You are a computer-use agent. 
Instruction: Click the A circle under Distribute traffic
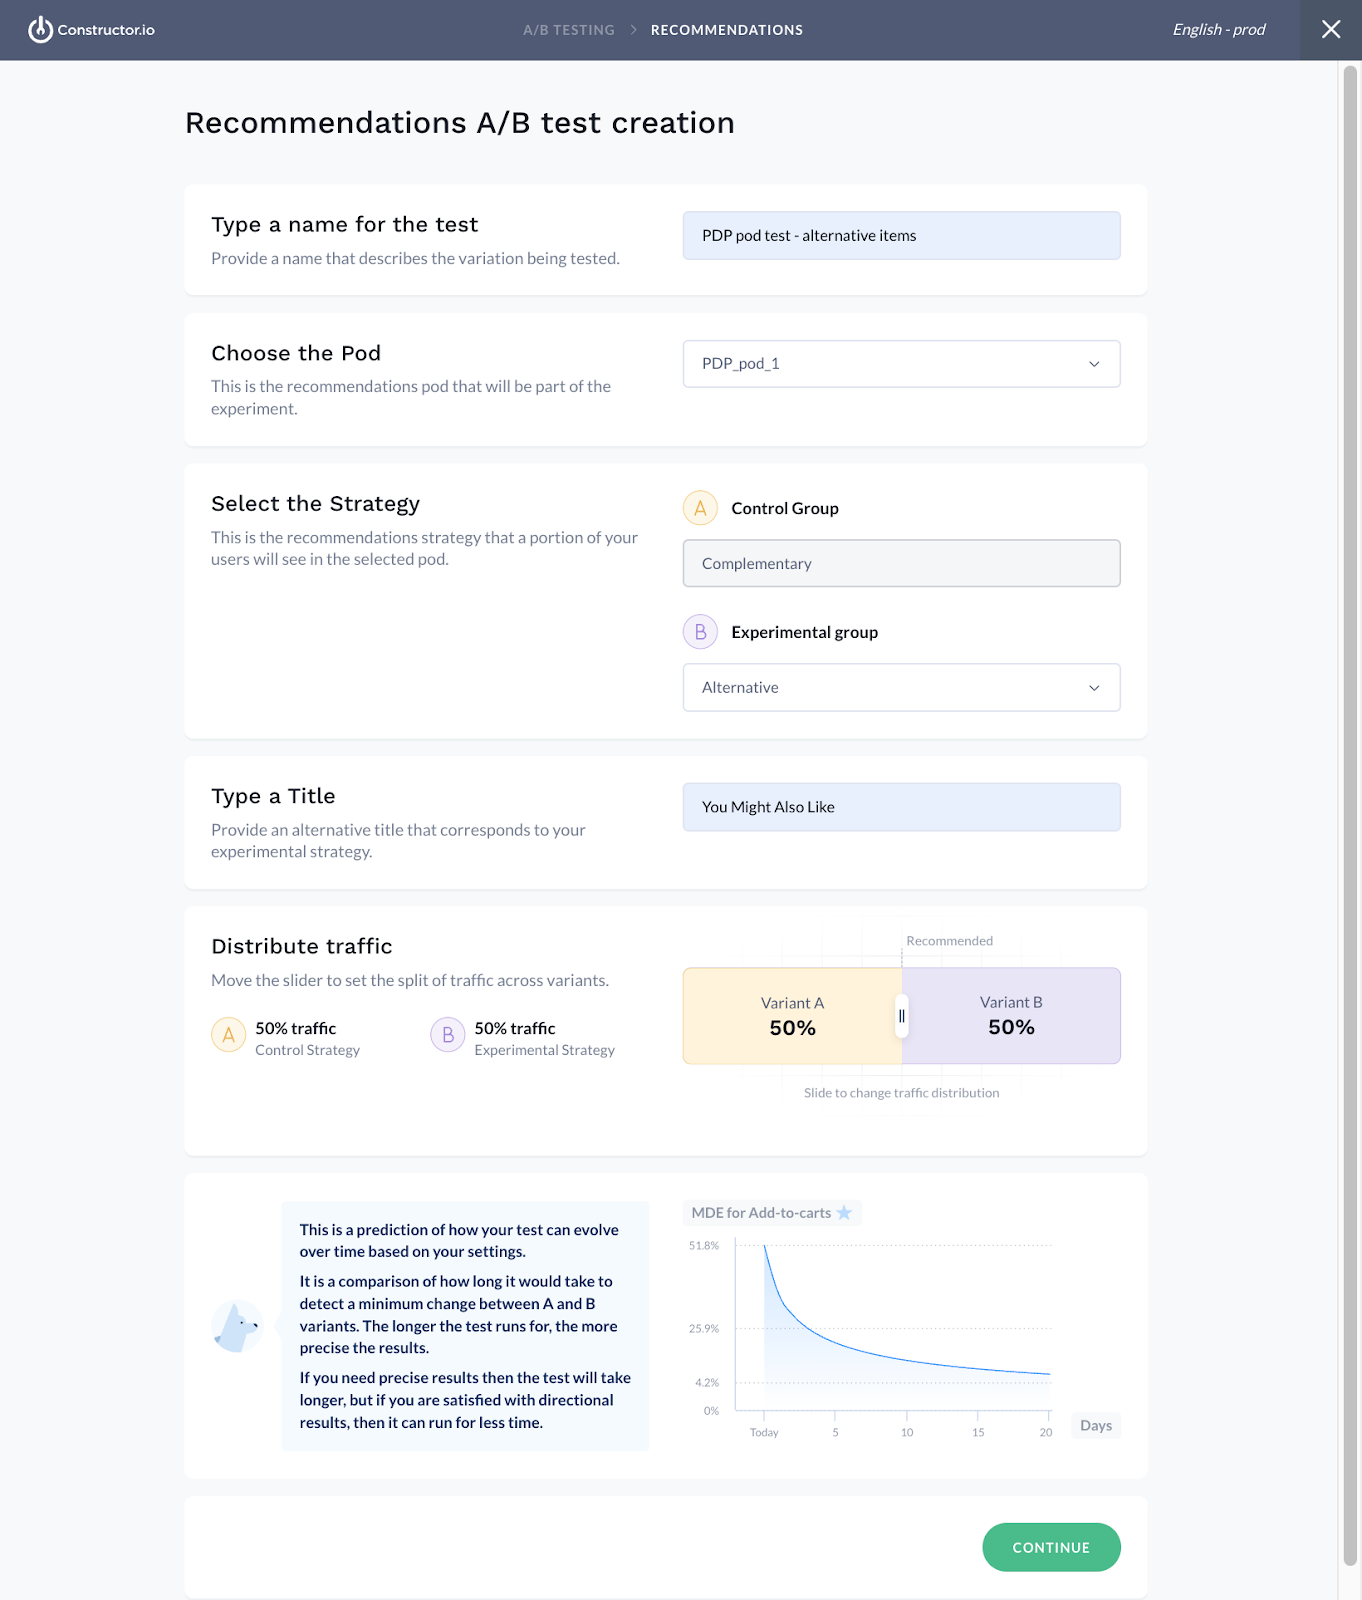228,1035
